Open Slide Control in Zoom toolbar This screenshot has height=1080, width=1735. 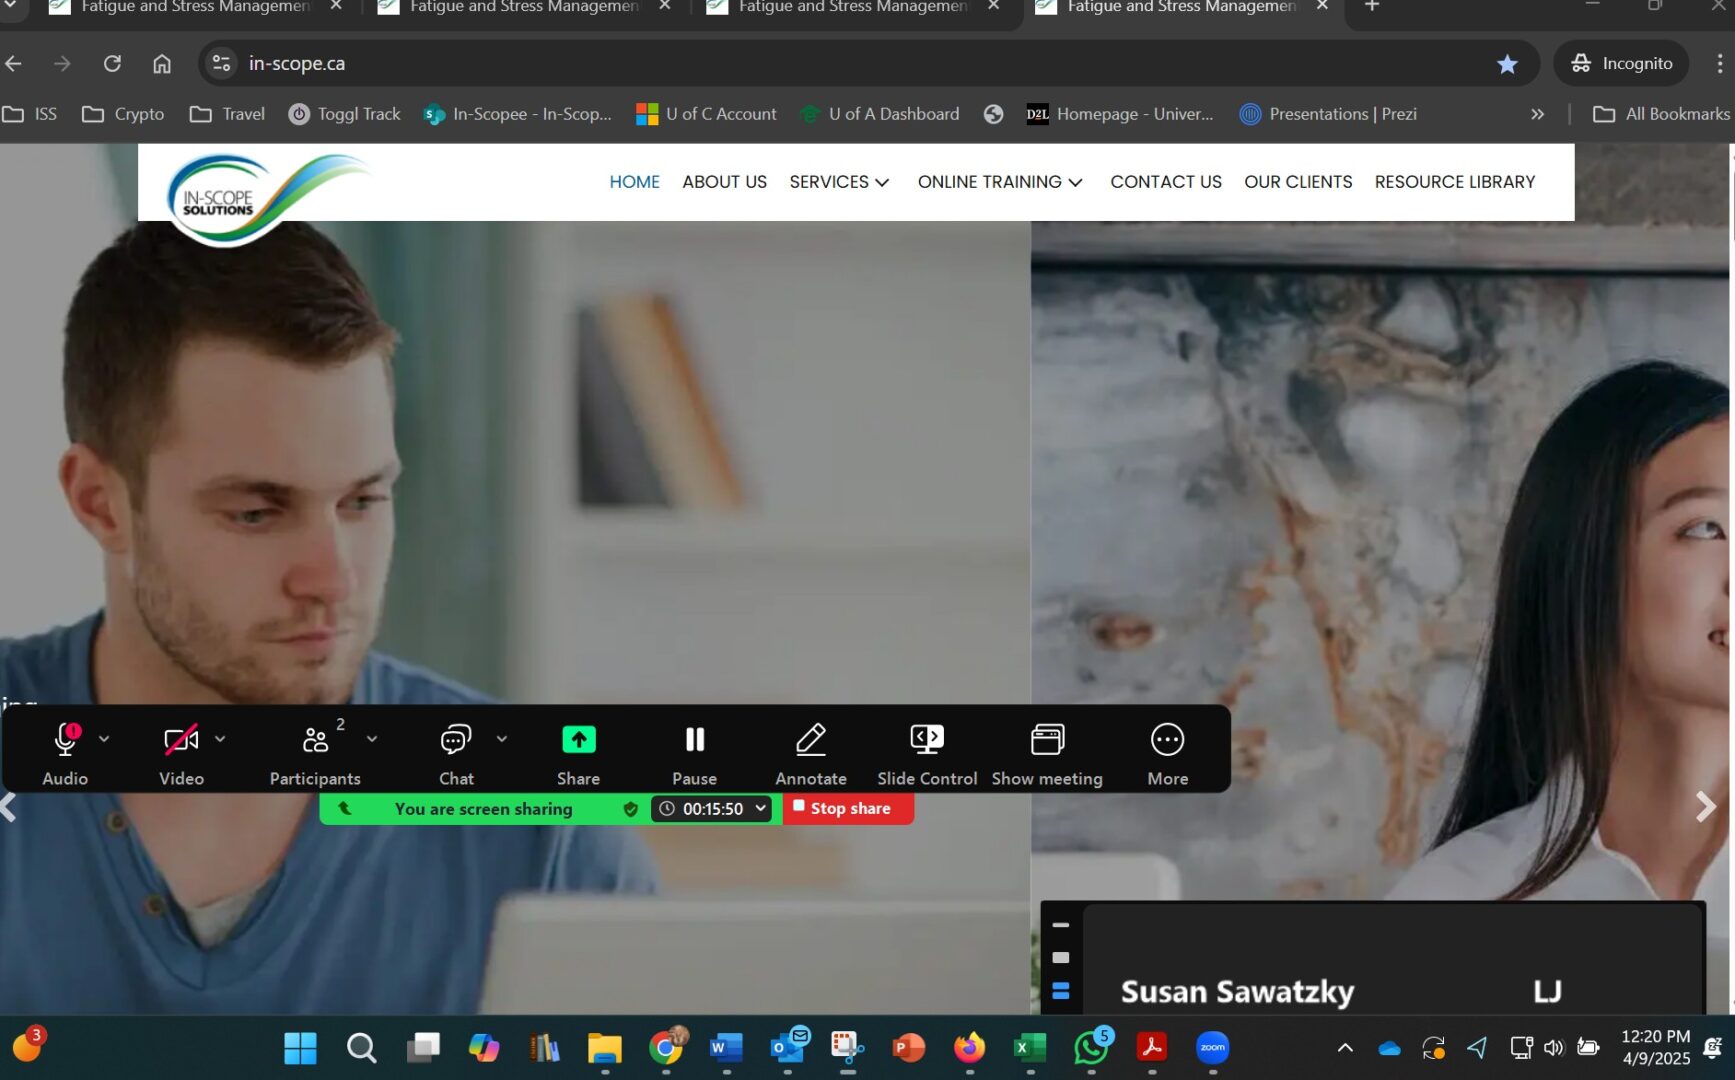click(926, 741)
